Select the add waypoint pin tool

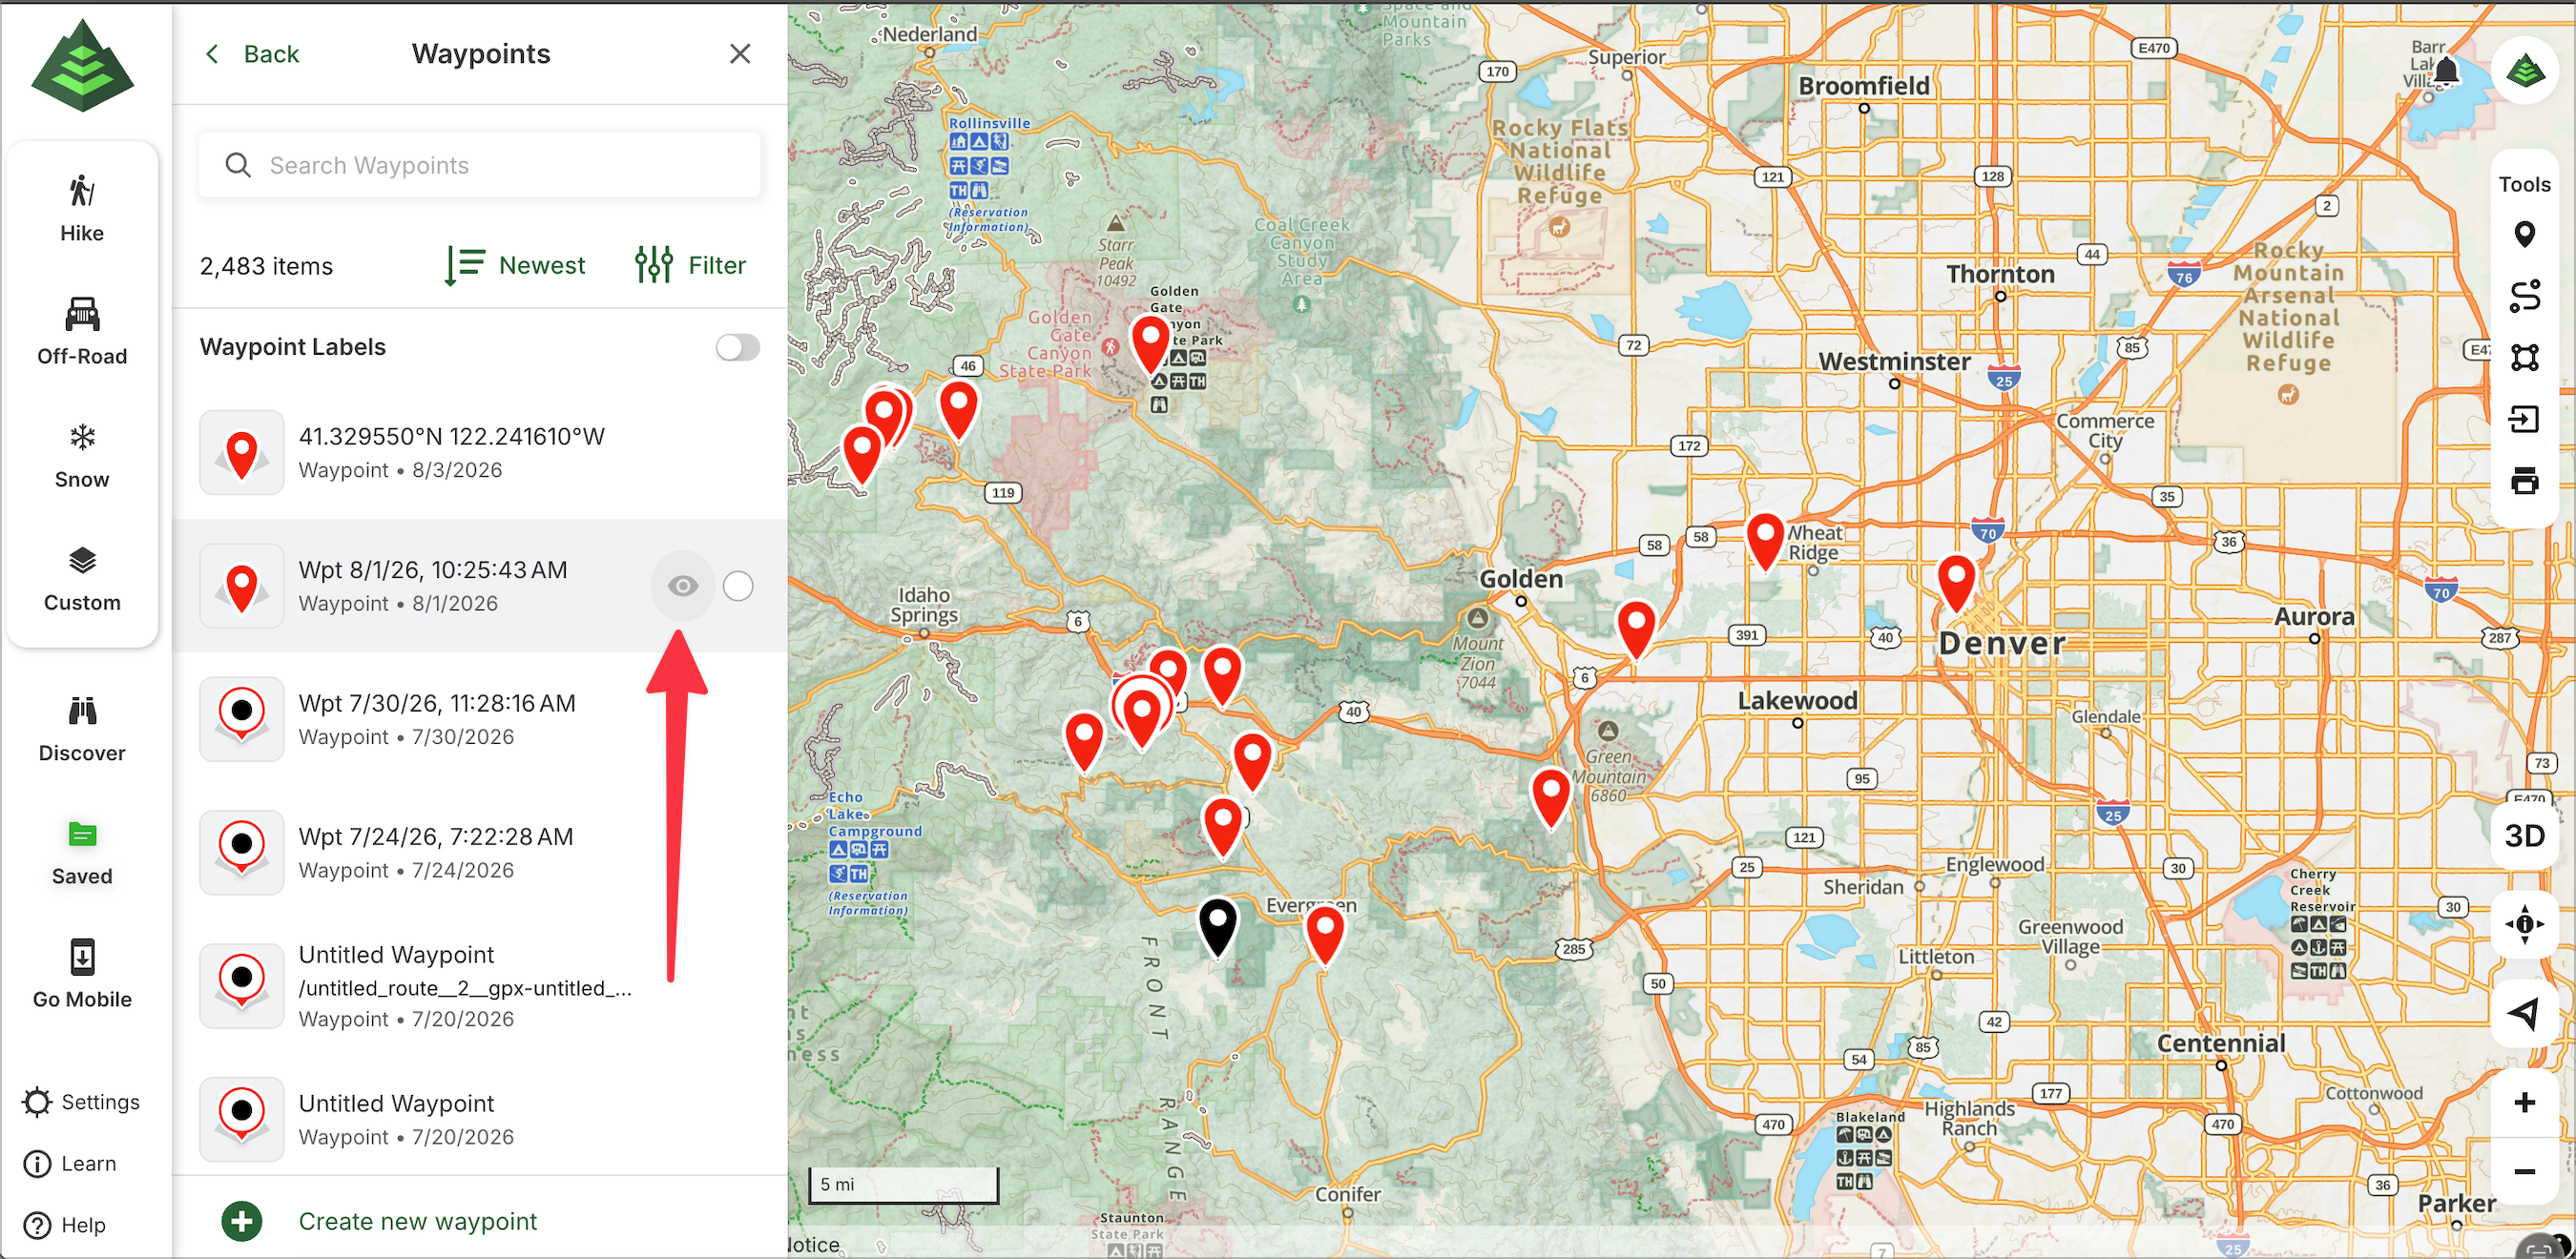2525,235
